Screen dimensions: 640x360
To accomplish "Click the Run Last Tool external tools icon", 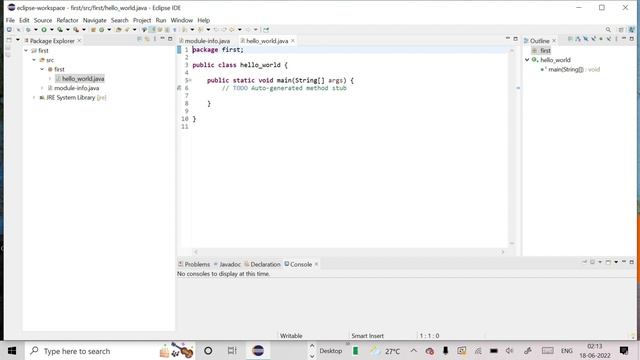I will tap(76, 29).
